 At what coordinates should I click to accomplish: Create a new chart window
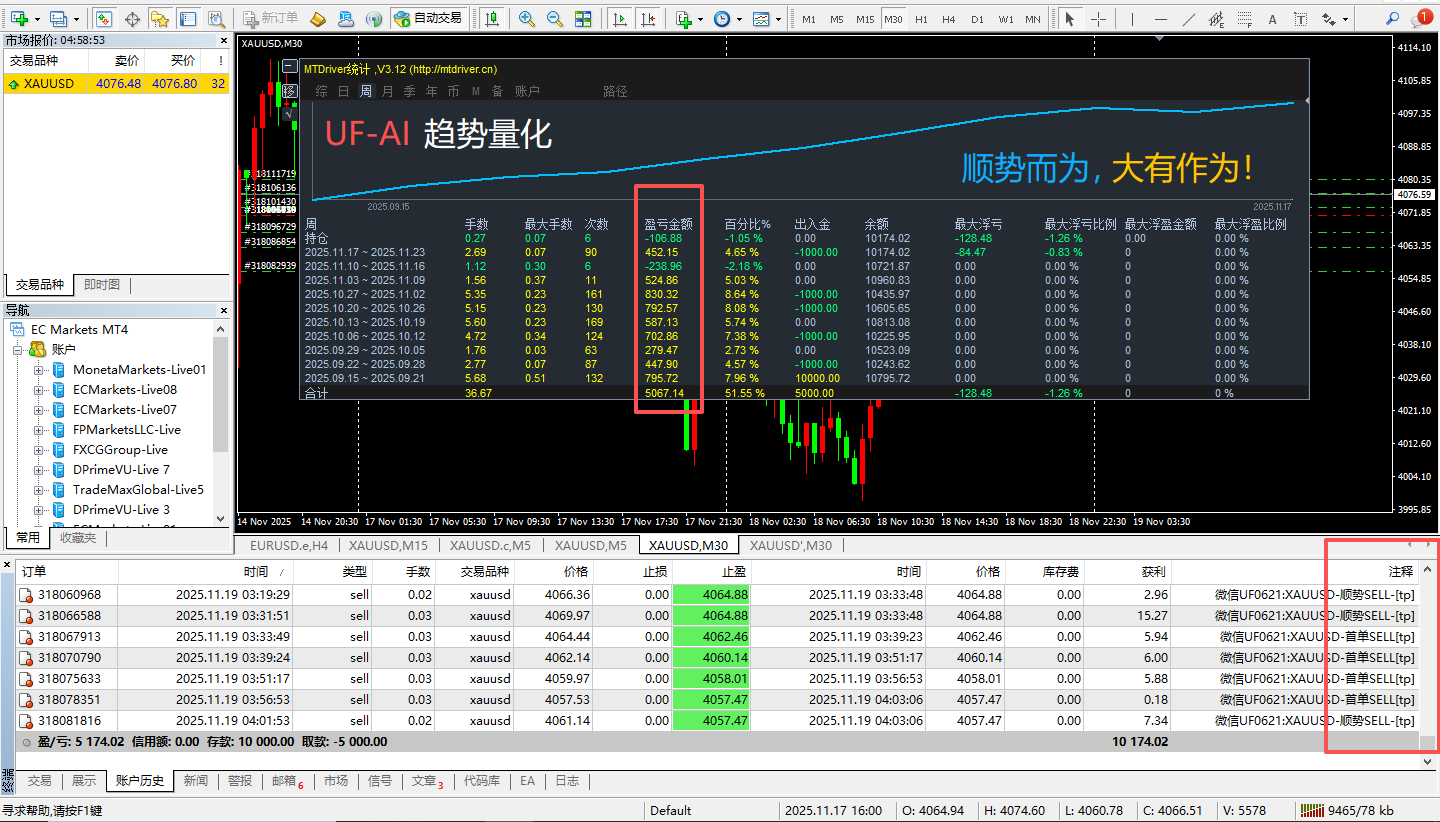click(x=20, y=18)
